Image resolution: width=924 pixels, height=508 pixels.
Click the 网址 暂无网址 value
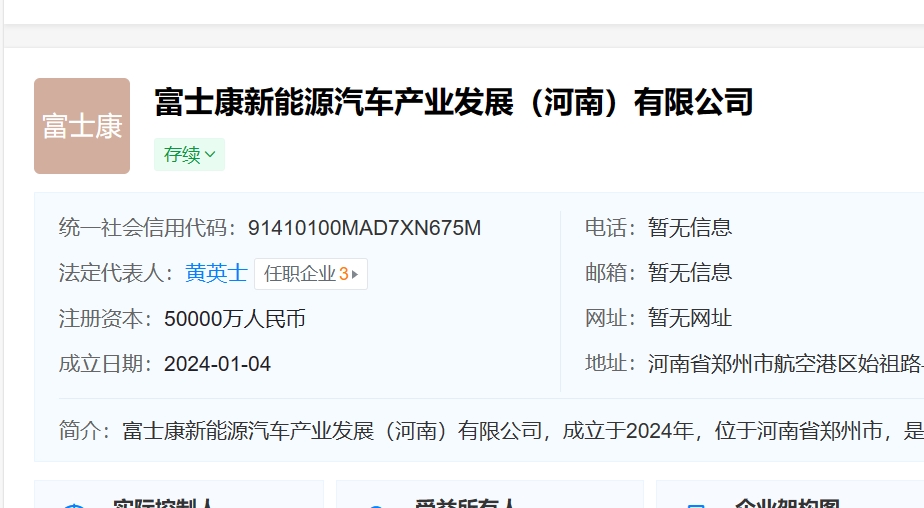tap(689, 318)
